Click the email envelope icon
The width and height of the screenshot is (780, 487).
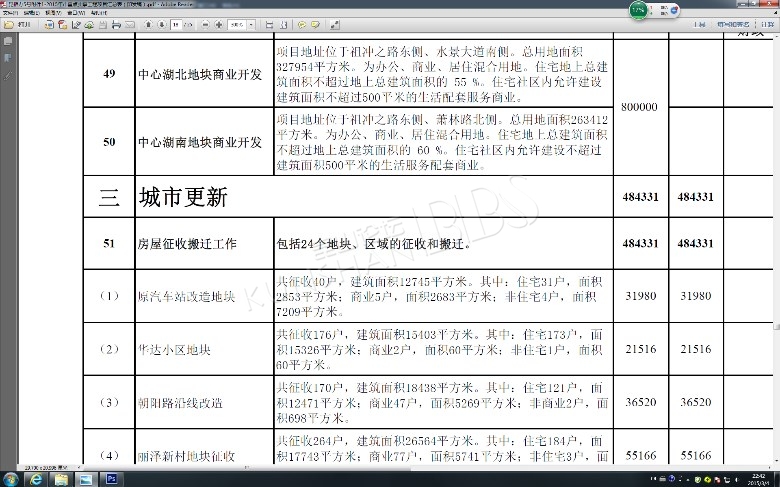pos(130,24)
